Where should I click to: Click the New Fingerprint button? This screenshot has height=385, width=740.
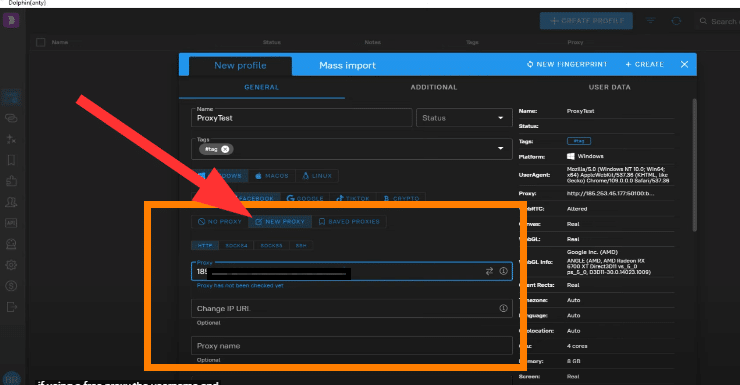pyautogui.click(x=567, y=64)
